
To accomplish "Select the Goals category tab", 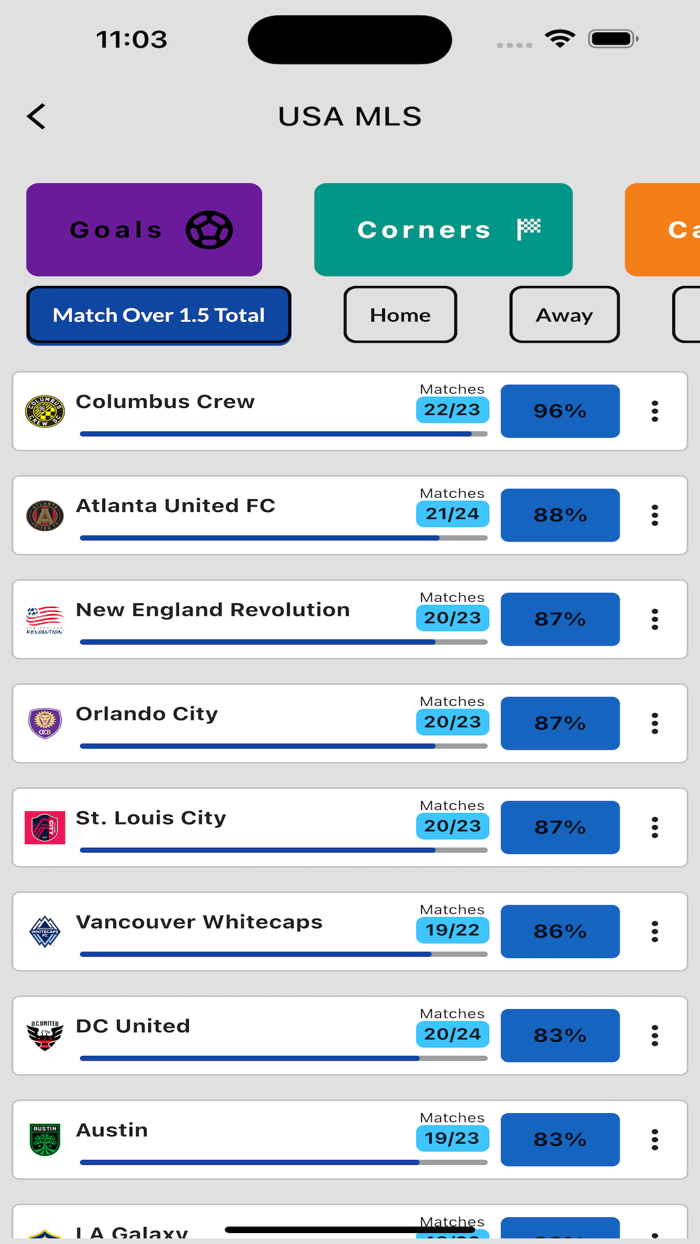I will 144,229.
